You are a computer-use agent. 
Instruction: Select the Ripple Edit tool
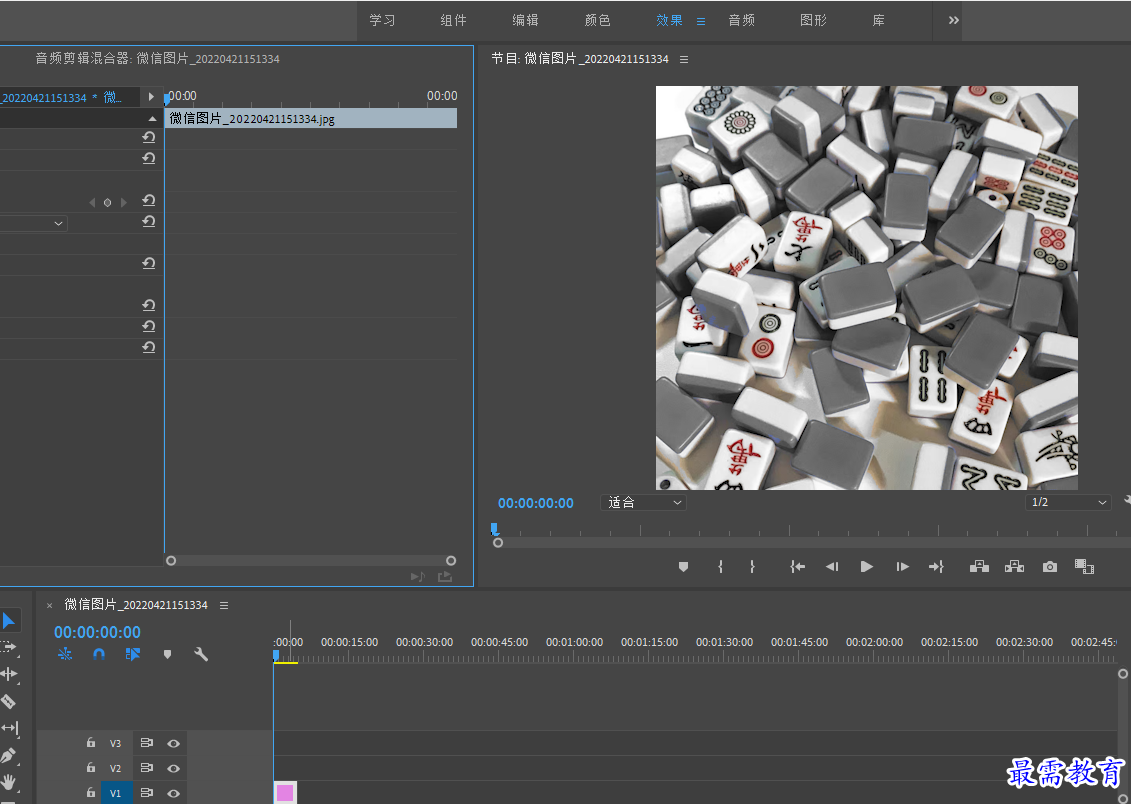[9, 674]
